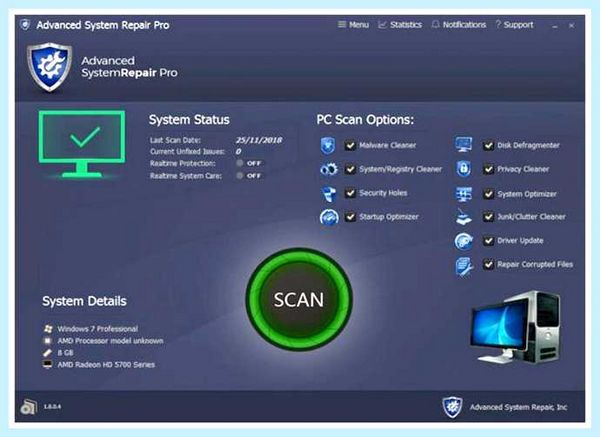Click the Advanced System Repair, Inc link
The width and height of the screenshot is (600, 437).
518,407
